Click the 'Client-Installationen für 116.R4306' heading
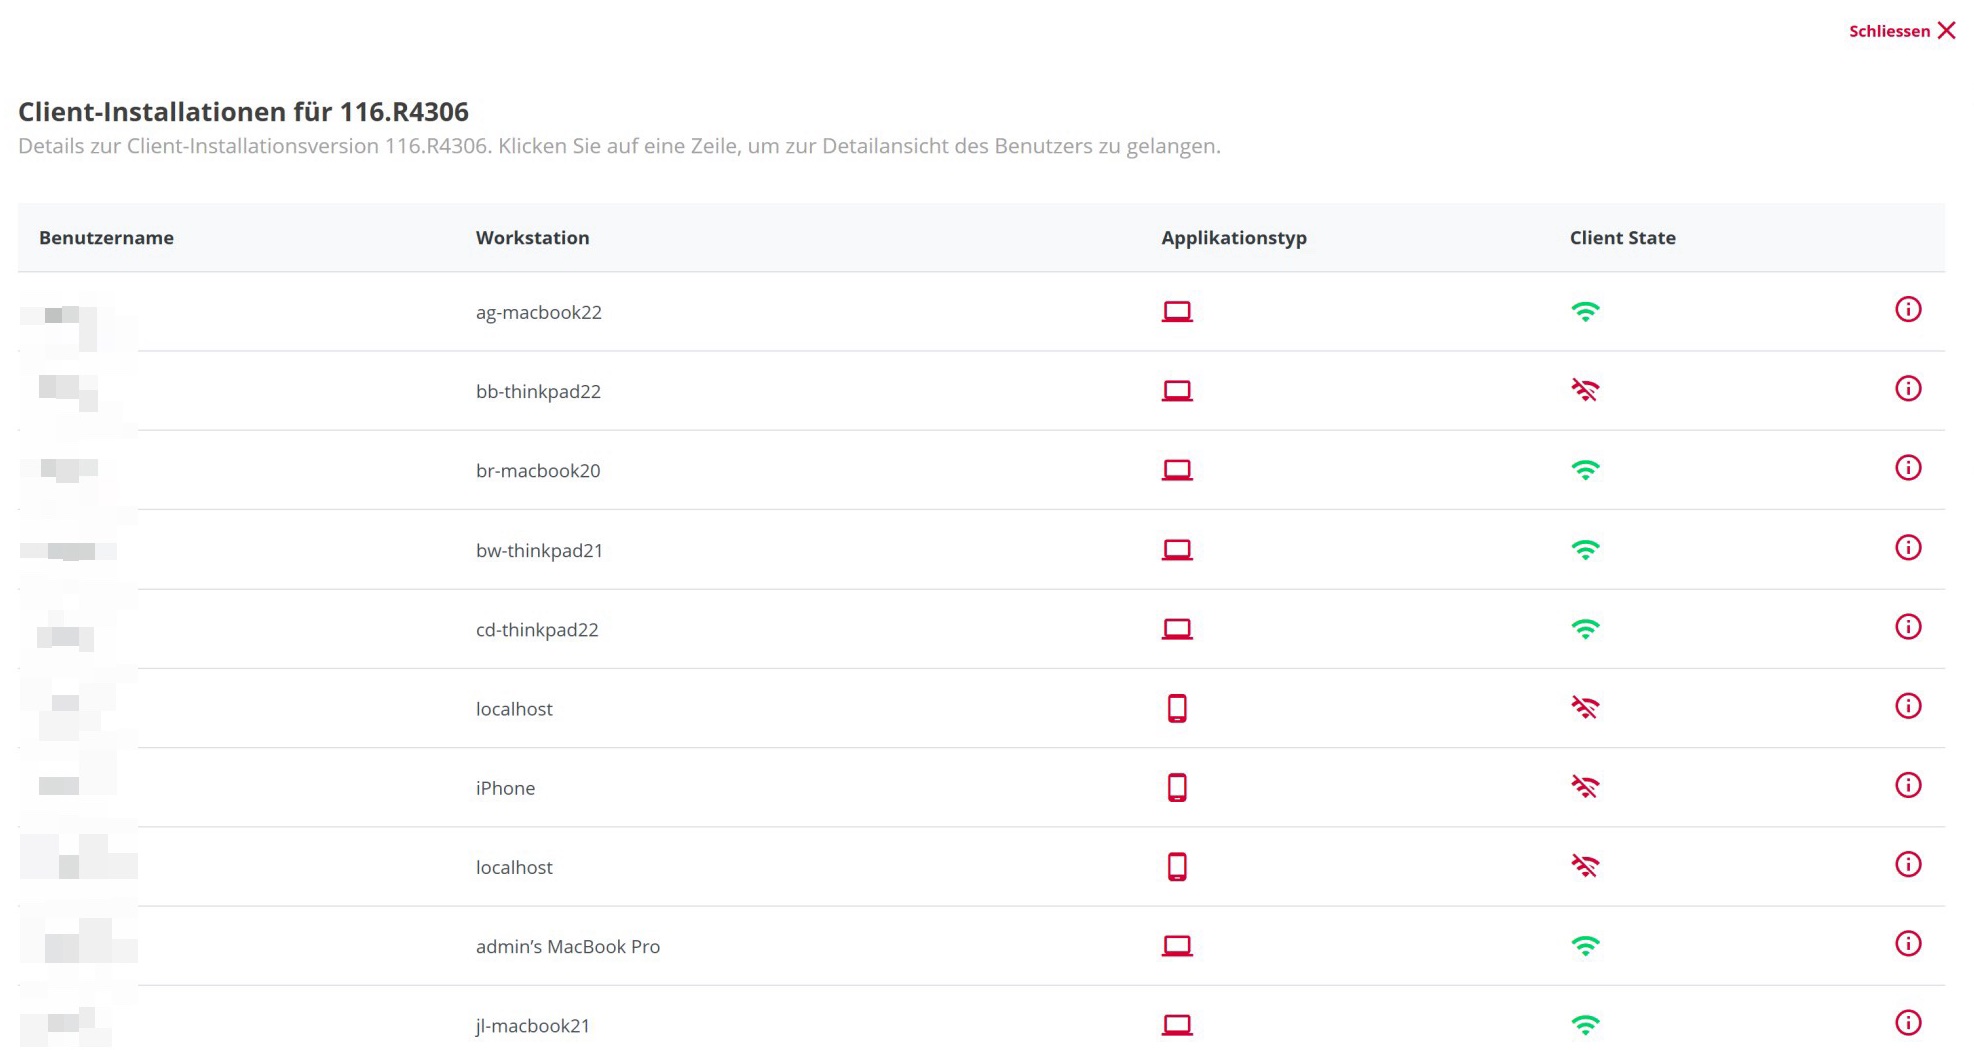The width and height of the screenshot is (1974, 1050). click(243, 111)
